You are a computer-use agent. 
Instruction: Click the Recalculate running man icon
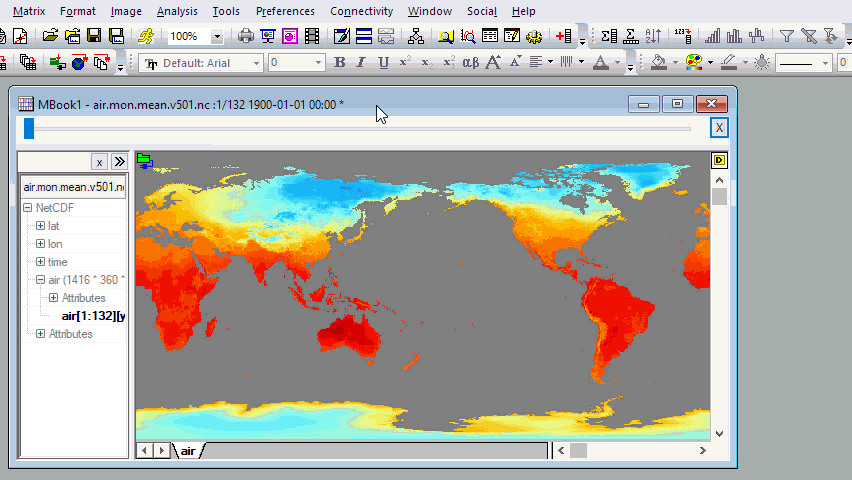(147, 37)
